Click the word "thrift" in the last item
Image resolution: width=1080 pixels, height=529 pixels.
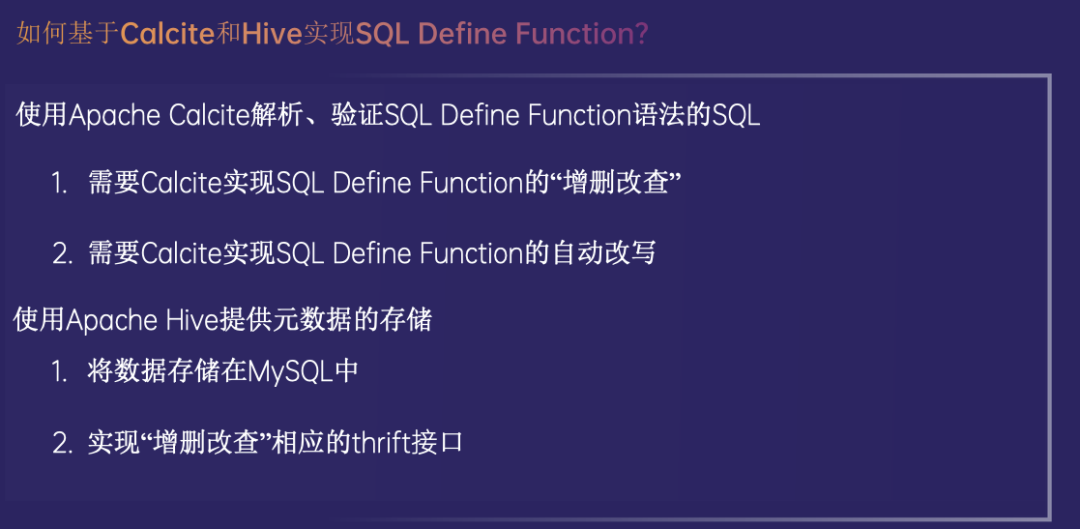point(380,443)
